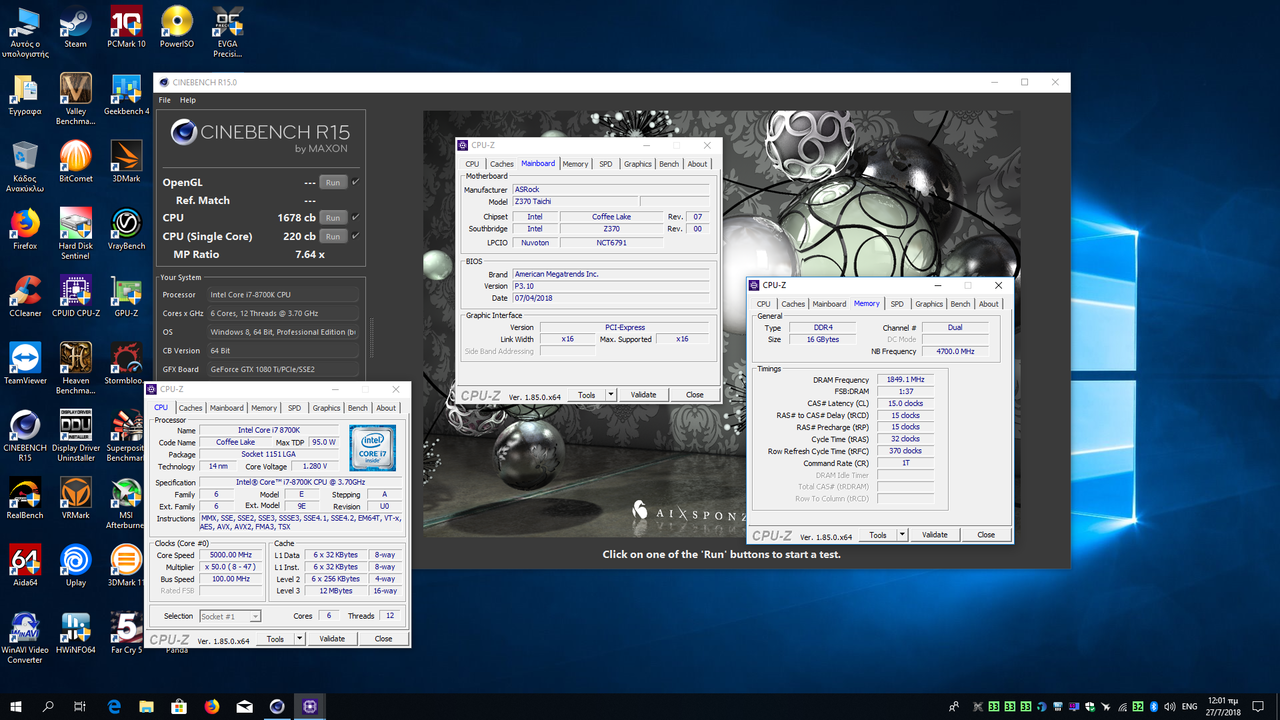Open the File menu in Cinebench
The height and width of the screenshot is (720, 1280).
[164, 100]
